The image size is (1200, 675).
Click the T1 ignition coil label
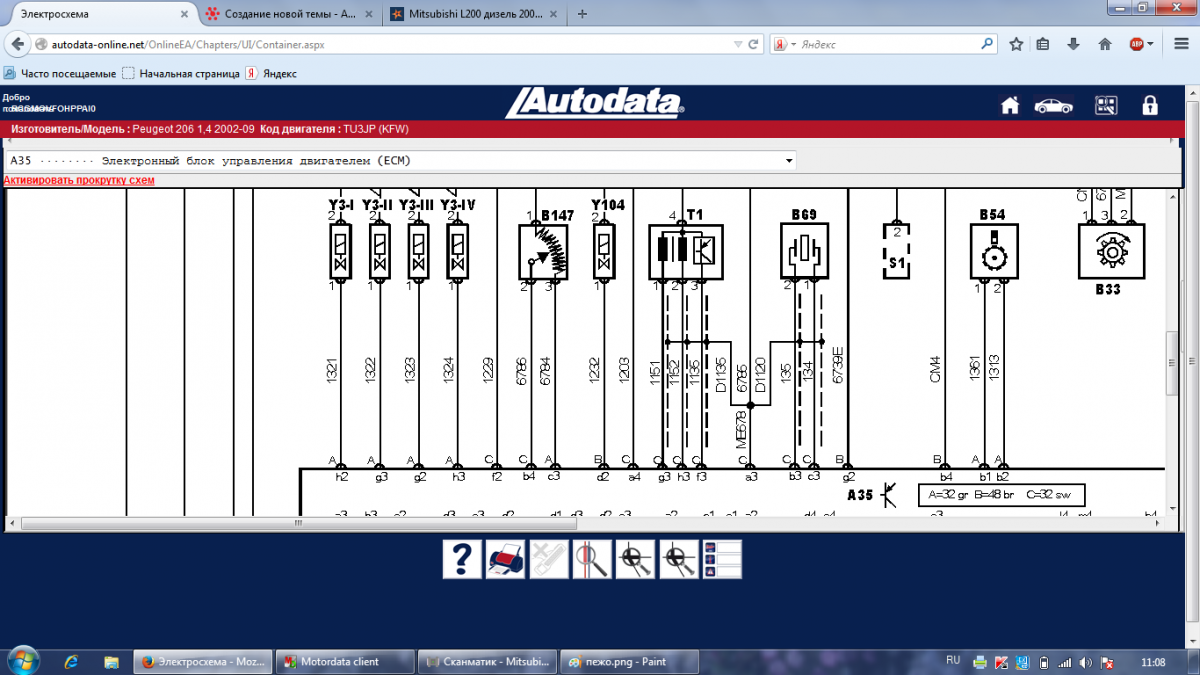pos(695,214)
